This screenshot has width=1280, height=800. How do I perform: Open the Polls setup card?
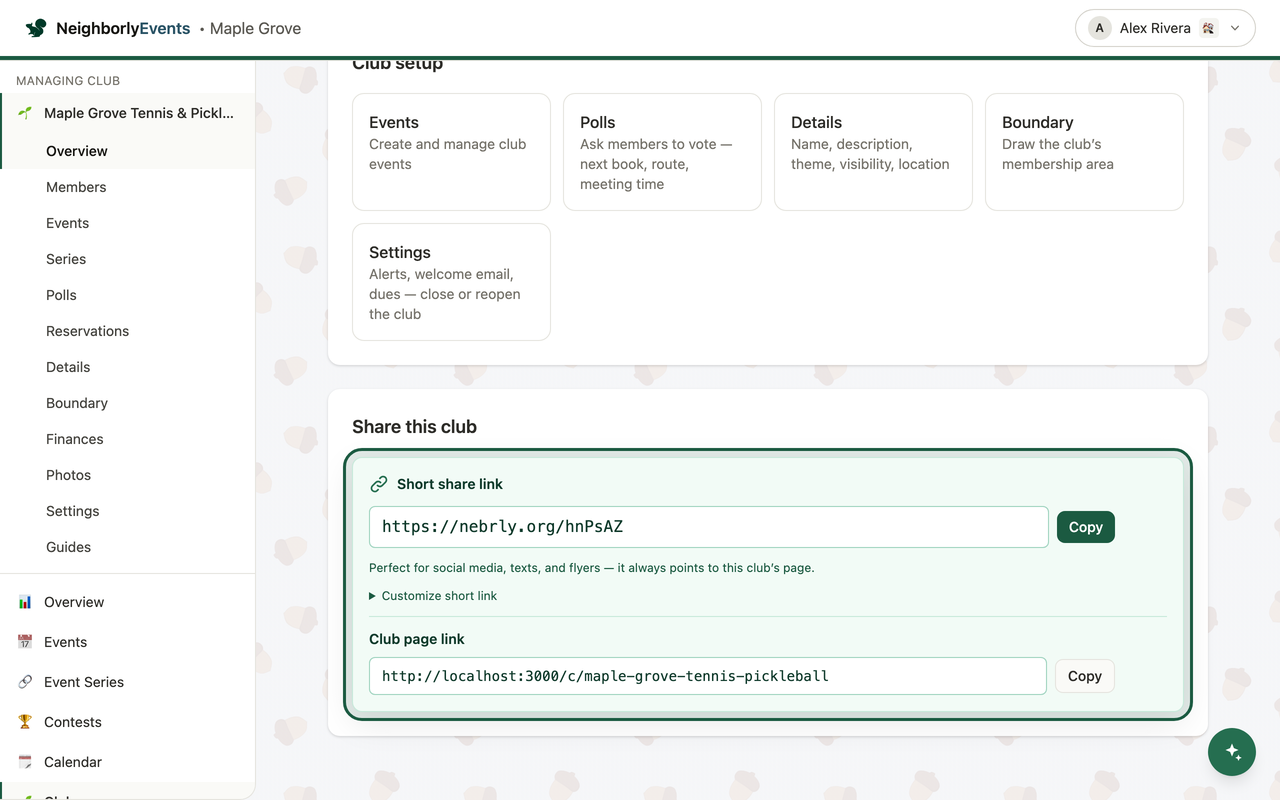pyautogui.click(x=662, y=152)
